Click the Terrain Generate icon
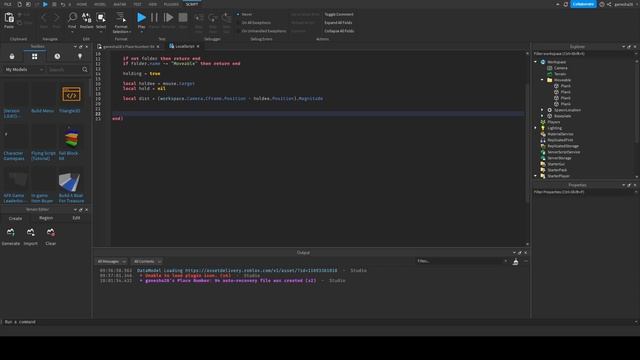Viewport: 640px width, 360px height. click(x=11, y=232)
